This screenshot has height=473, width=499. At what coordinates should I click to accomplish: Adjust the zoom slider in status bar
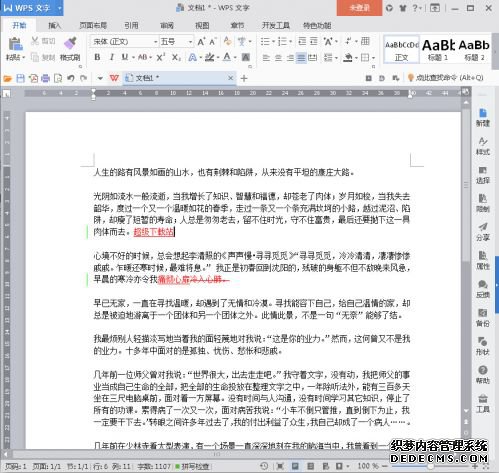[430, 466]
